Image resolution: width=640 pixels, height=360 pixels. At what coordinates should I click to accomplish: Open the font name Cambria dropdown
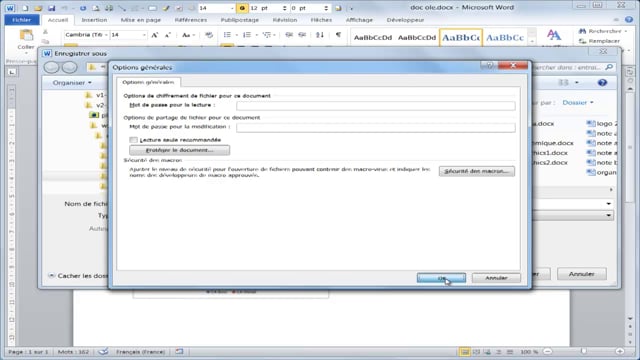[106, 35]
